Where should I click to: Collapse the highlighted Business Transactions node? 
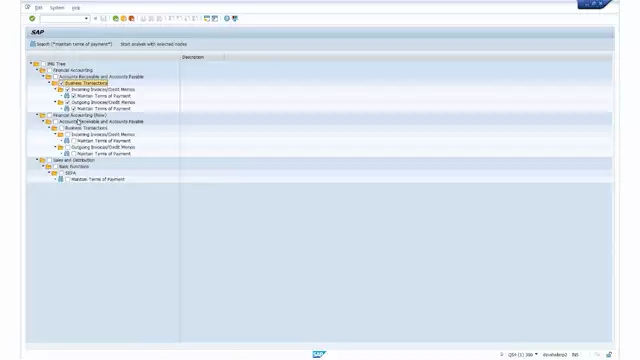(x=49, y=83)
